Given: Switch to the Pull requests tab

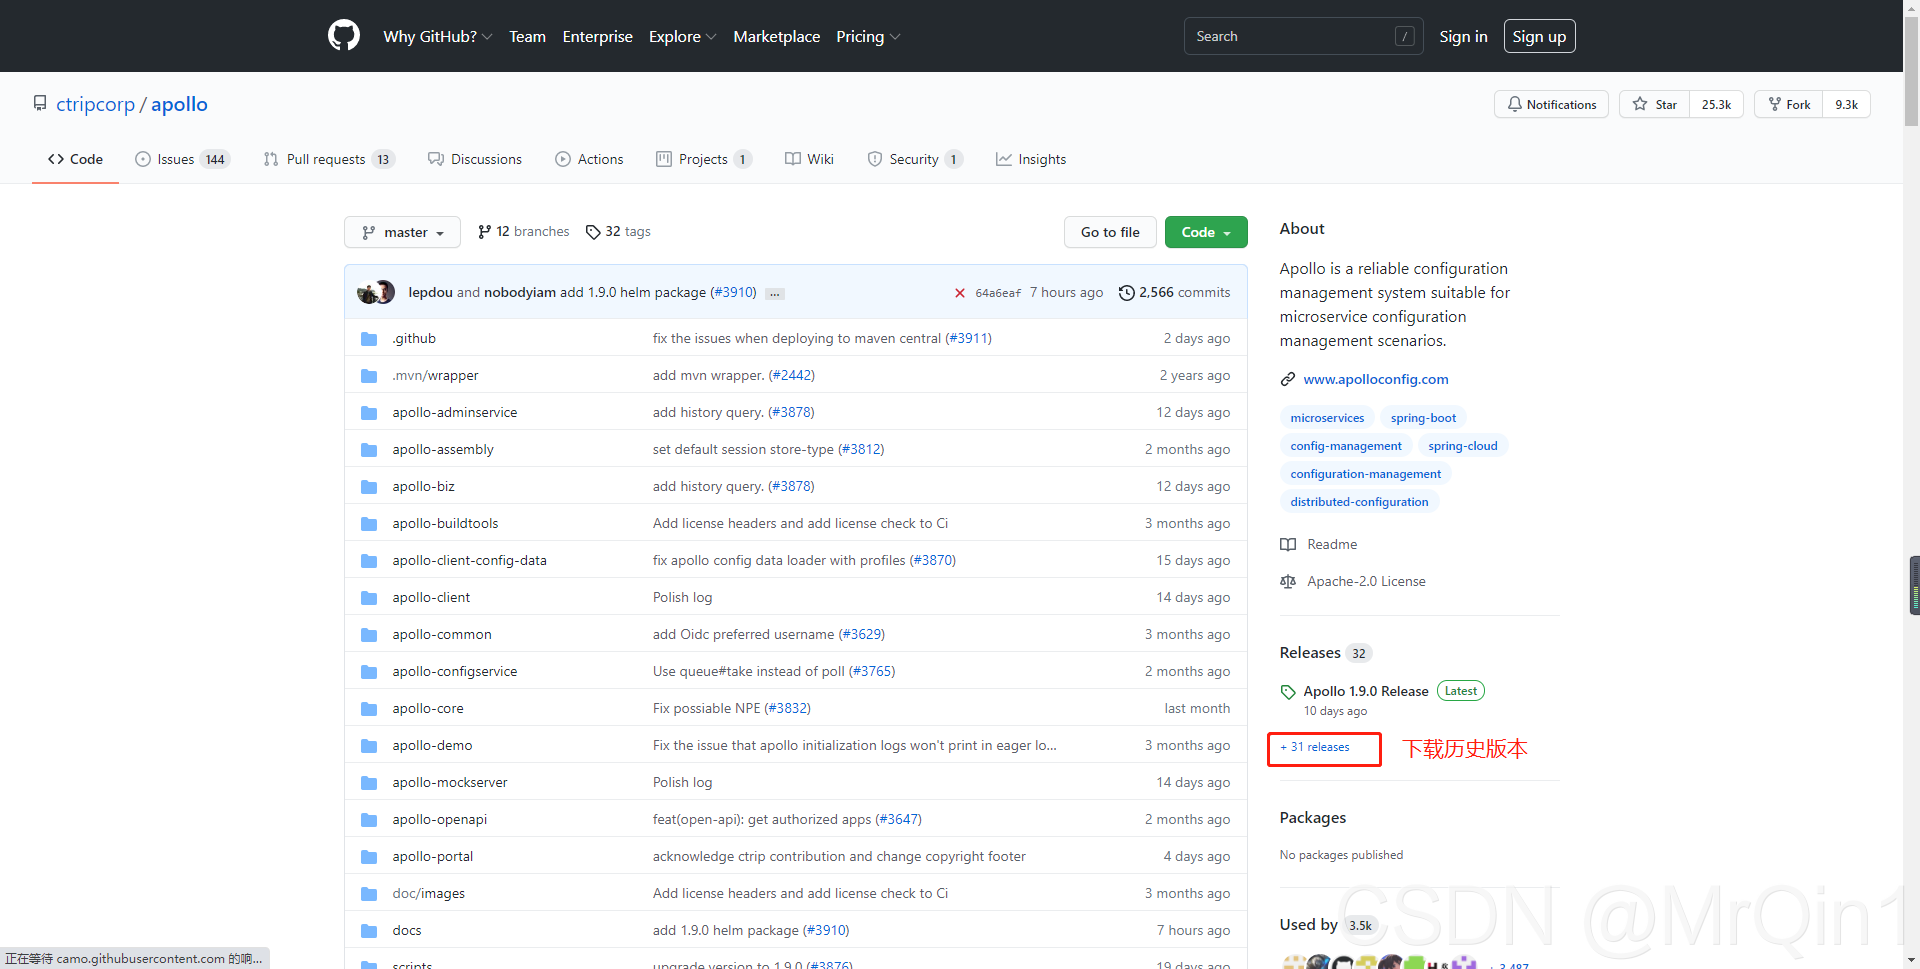Looking at the screenshot, I should [x=329, y=159].
